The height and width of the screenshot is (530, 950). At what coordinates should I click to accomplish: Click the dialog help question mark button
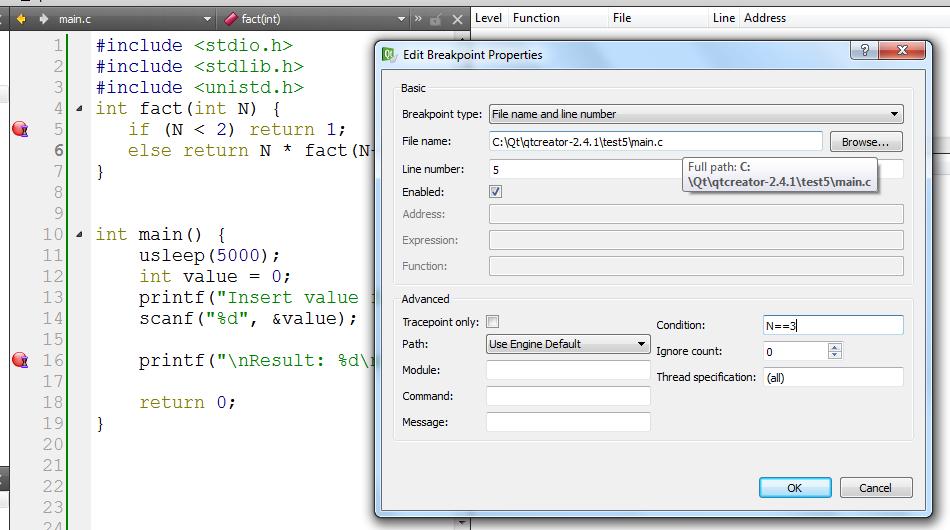click(x=865, y=50)
